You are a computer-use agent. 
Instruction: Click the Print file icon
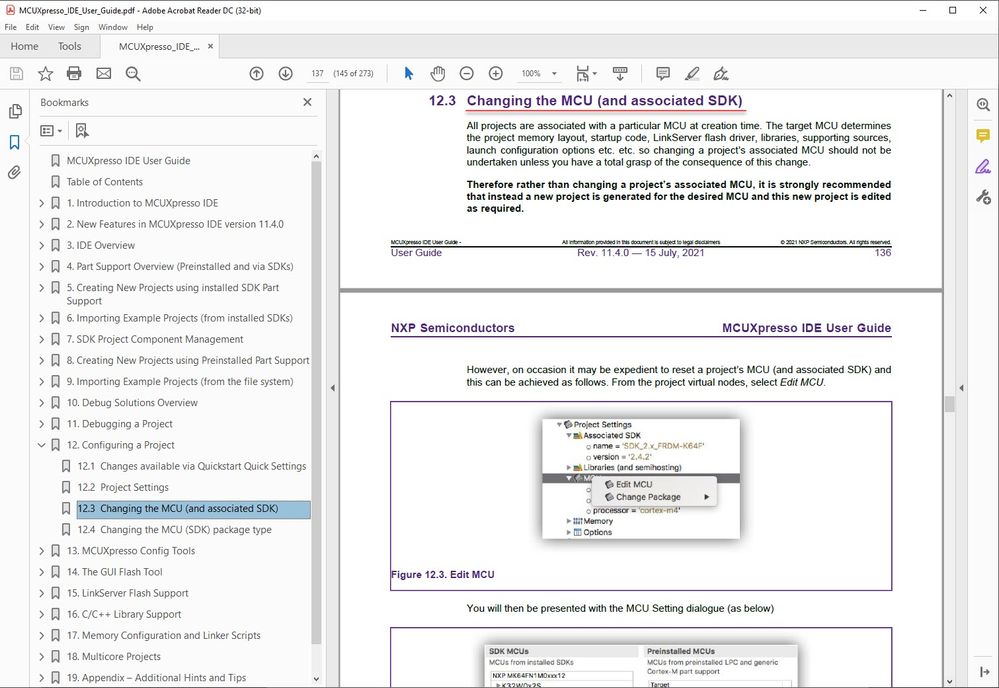pyautogui.click(x=74, y=73)
